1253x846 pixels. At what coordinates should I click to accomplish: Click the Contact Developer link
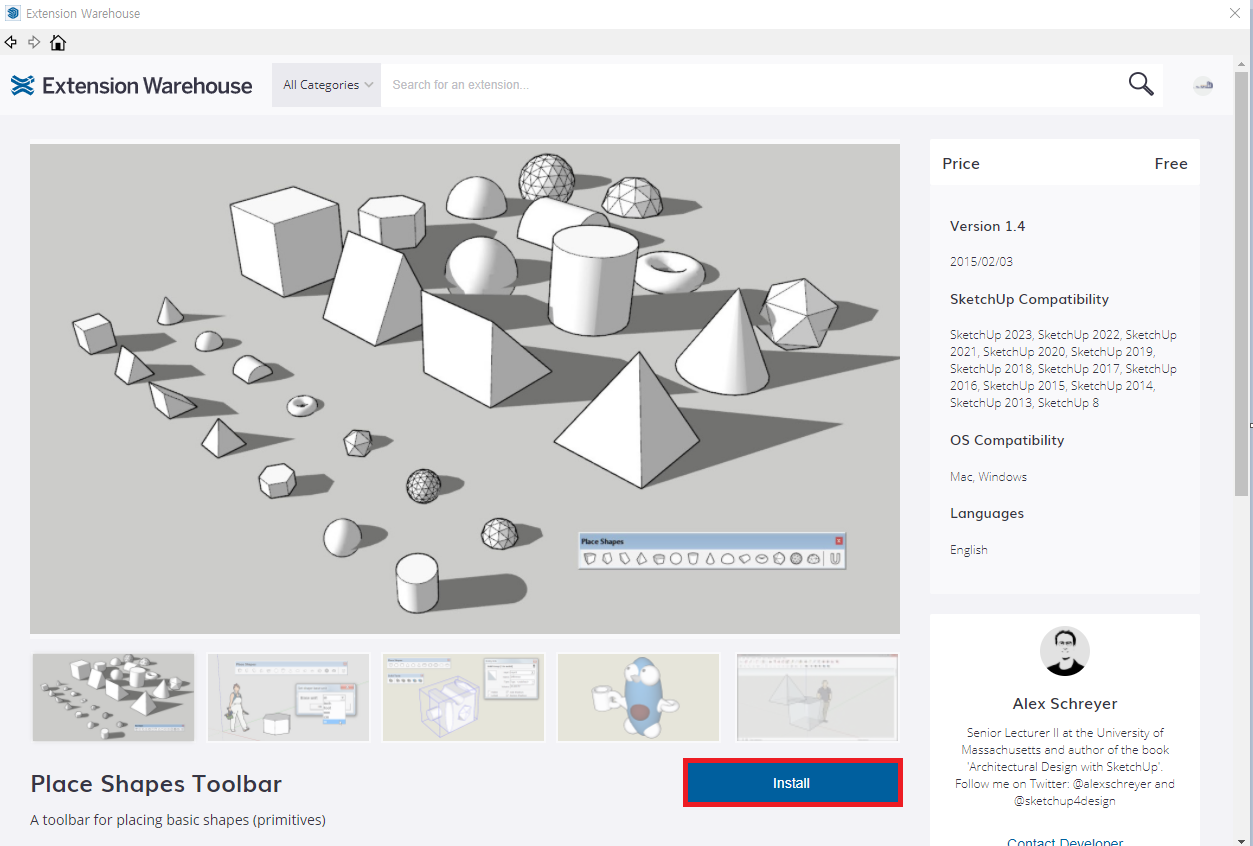1065,841
